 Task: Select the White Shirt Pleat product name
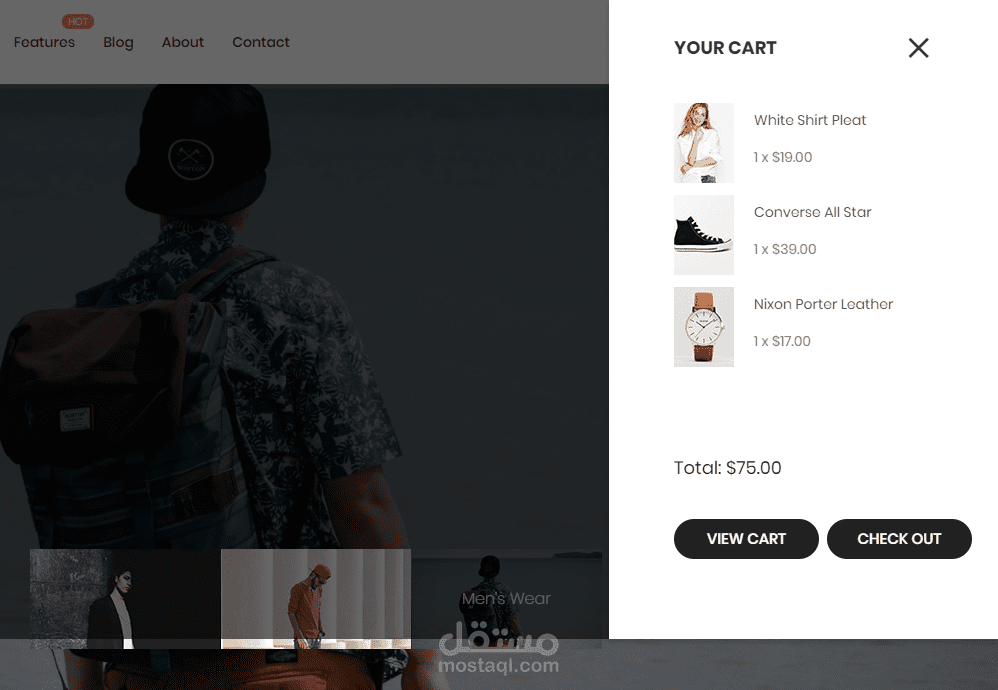810,120
